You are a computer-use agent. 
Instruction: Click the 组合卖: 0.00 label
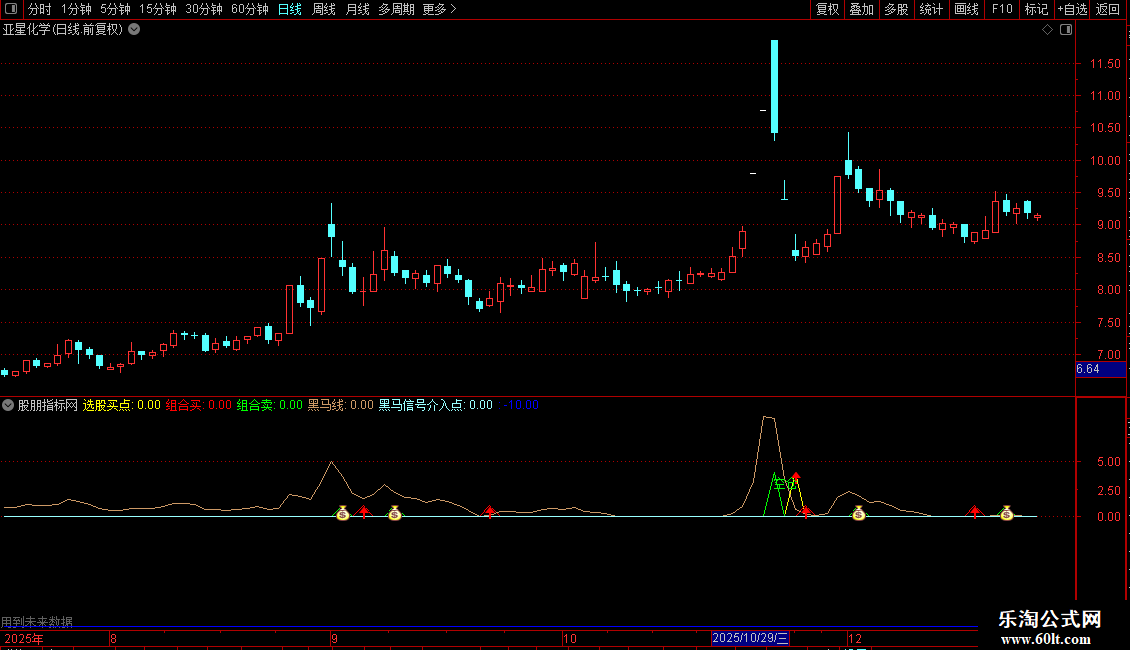270,405
